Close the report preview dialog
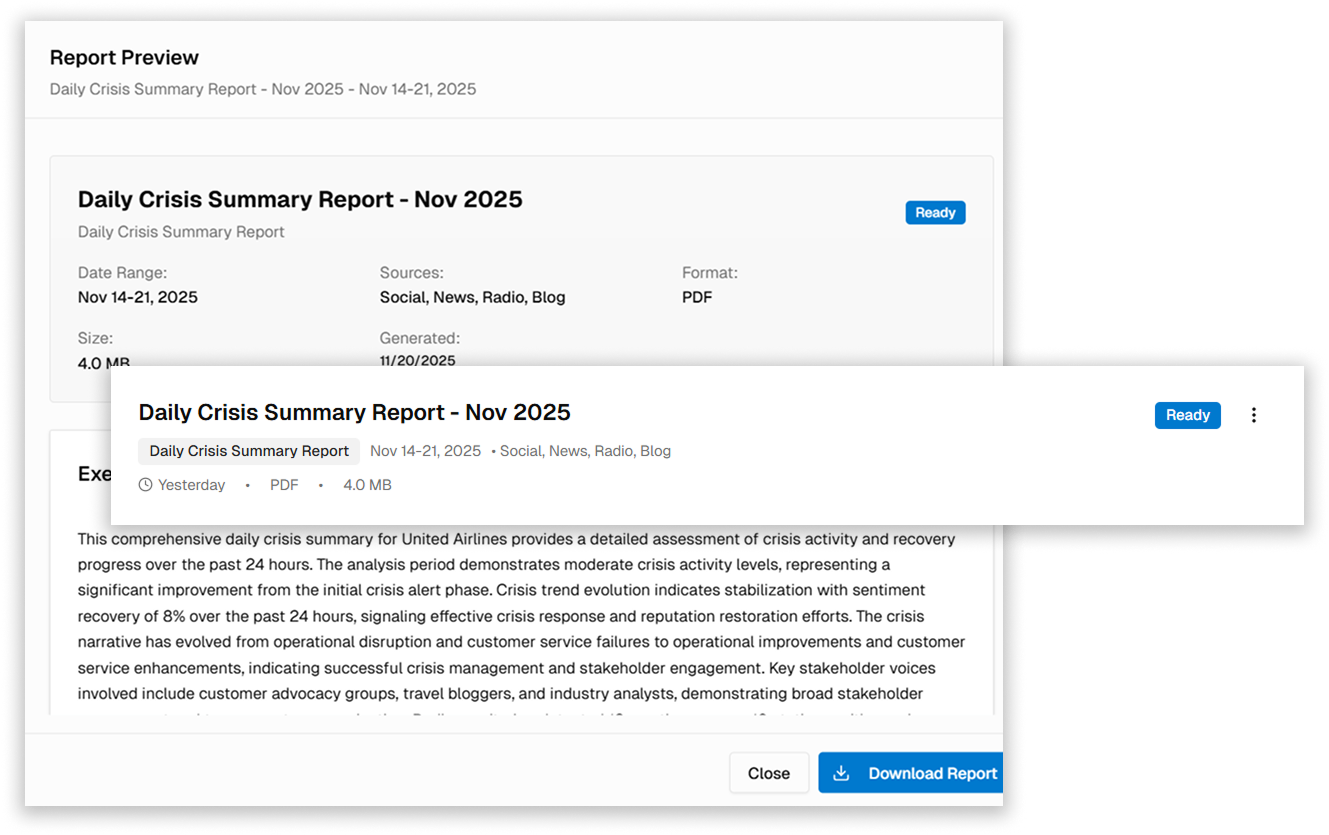The width and height of the screenshot is (1329, 835). tap(768, 772)
